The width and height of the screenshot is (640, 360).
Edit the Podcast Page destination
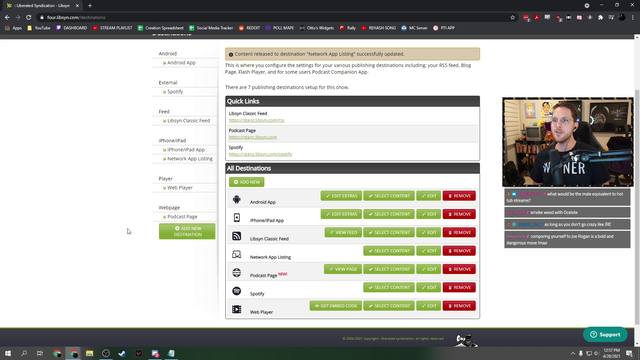[x=429, y=269]
